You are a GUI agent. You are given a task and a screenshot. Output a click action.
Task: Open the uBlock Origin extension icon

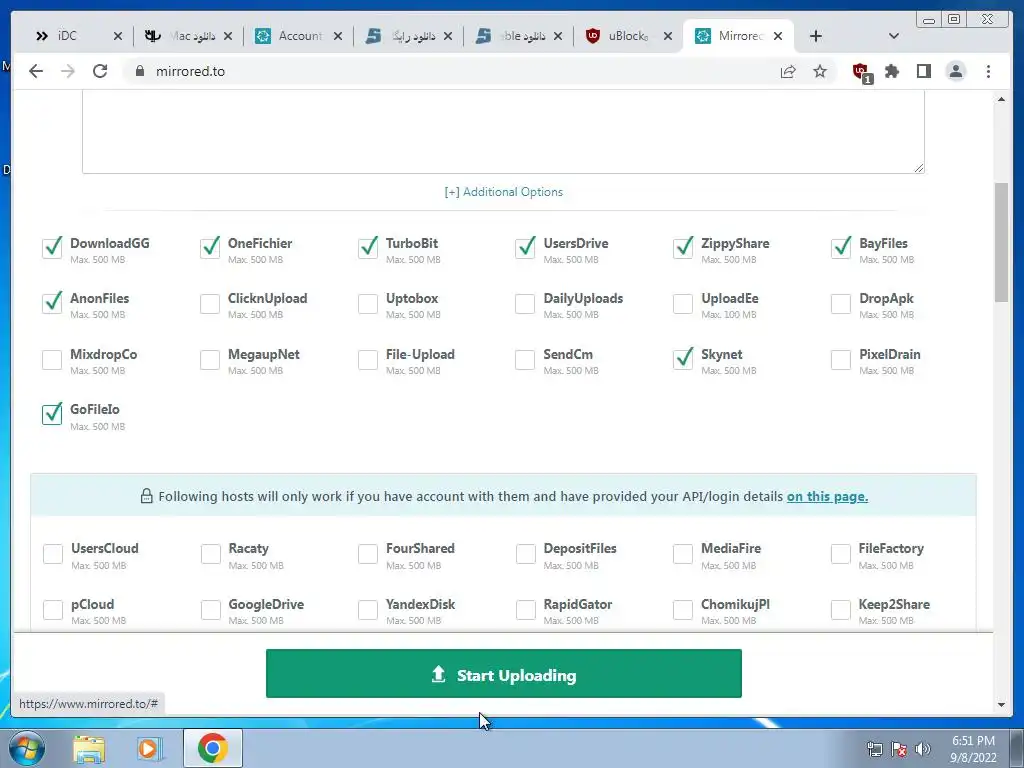click(861, 72)
